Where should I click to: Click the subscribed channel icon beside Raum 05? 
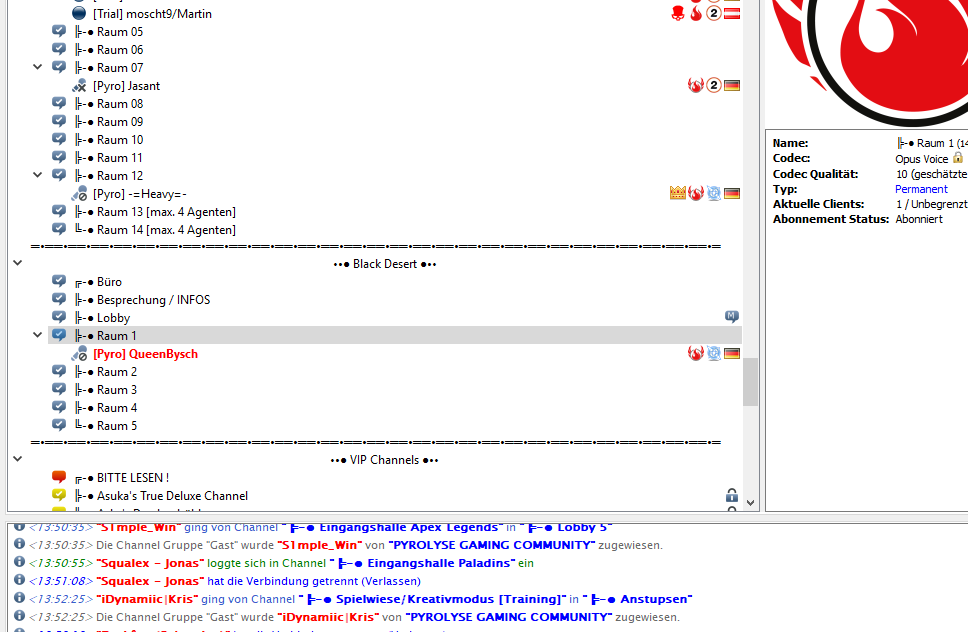(59, 31)
